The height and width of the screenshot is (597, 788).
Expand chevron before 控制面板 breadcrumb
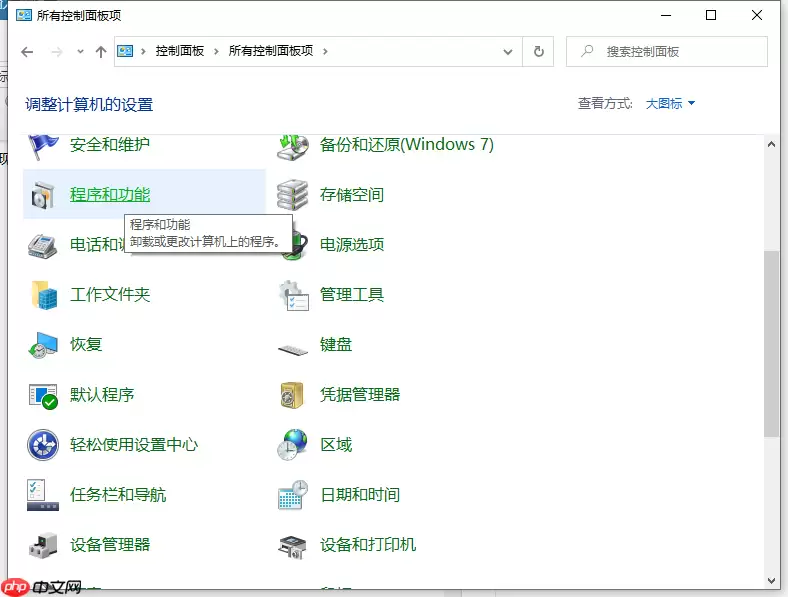(x=143, y=51)
